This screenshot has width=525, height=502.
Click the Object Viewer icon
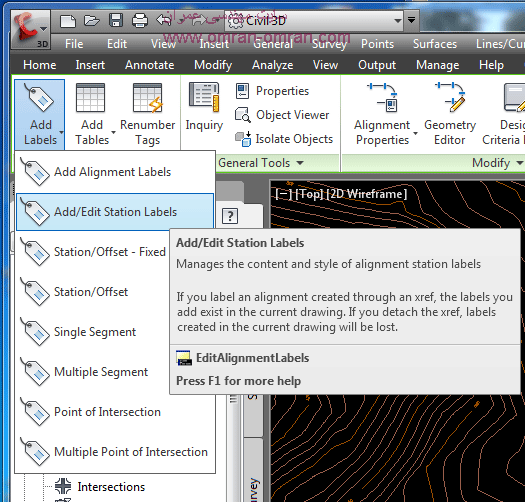coord(242,115)
